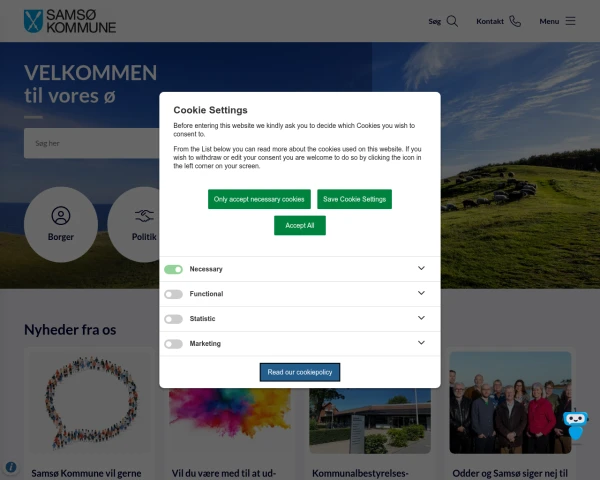Viewport: 600px width, 480px height.
Task: Click the Samsø Kommune logo
Action: tap(70, 21)
